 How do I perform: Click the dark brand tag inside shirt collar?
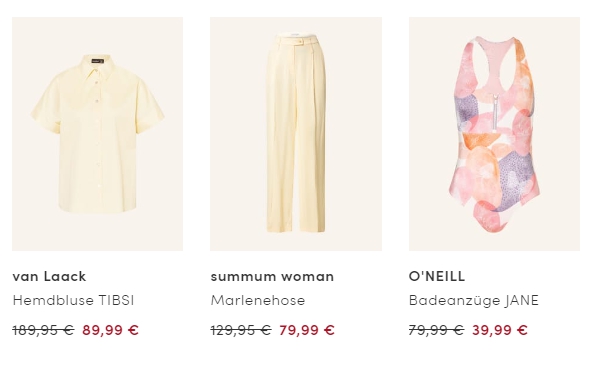tap(97, 60)
